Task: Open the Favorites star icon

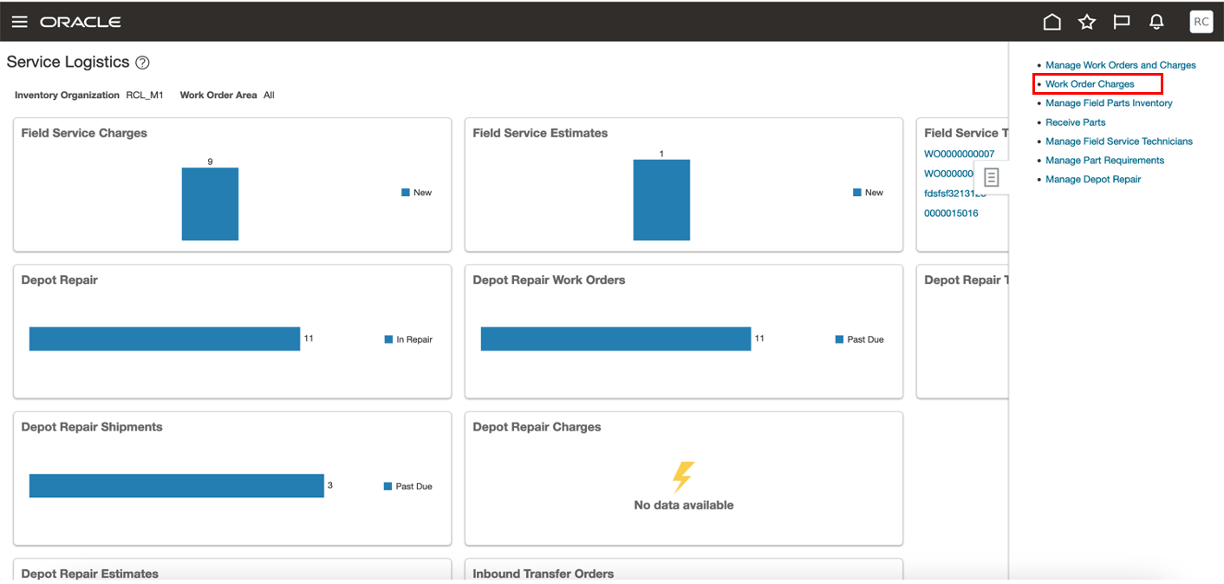Action: 1087,21
